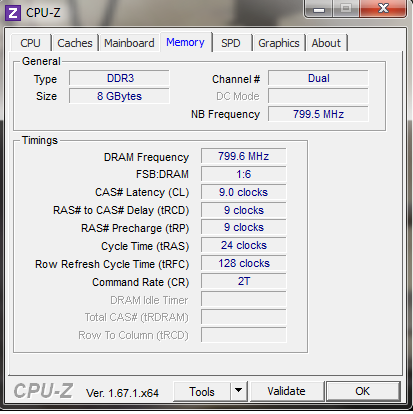The height and width of the screenshot is (414, 413).
Task: Click the Cycle Time (tRAS) label
Action: (145, 246)
